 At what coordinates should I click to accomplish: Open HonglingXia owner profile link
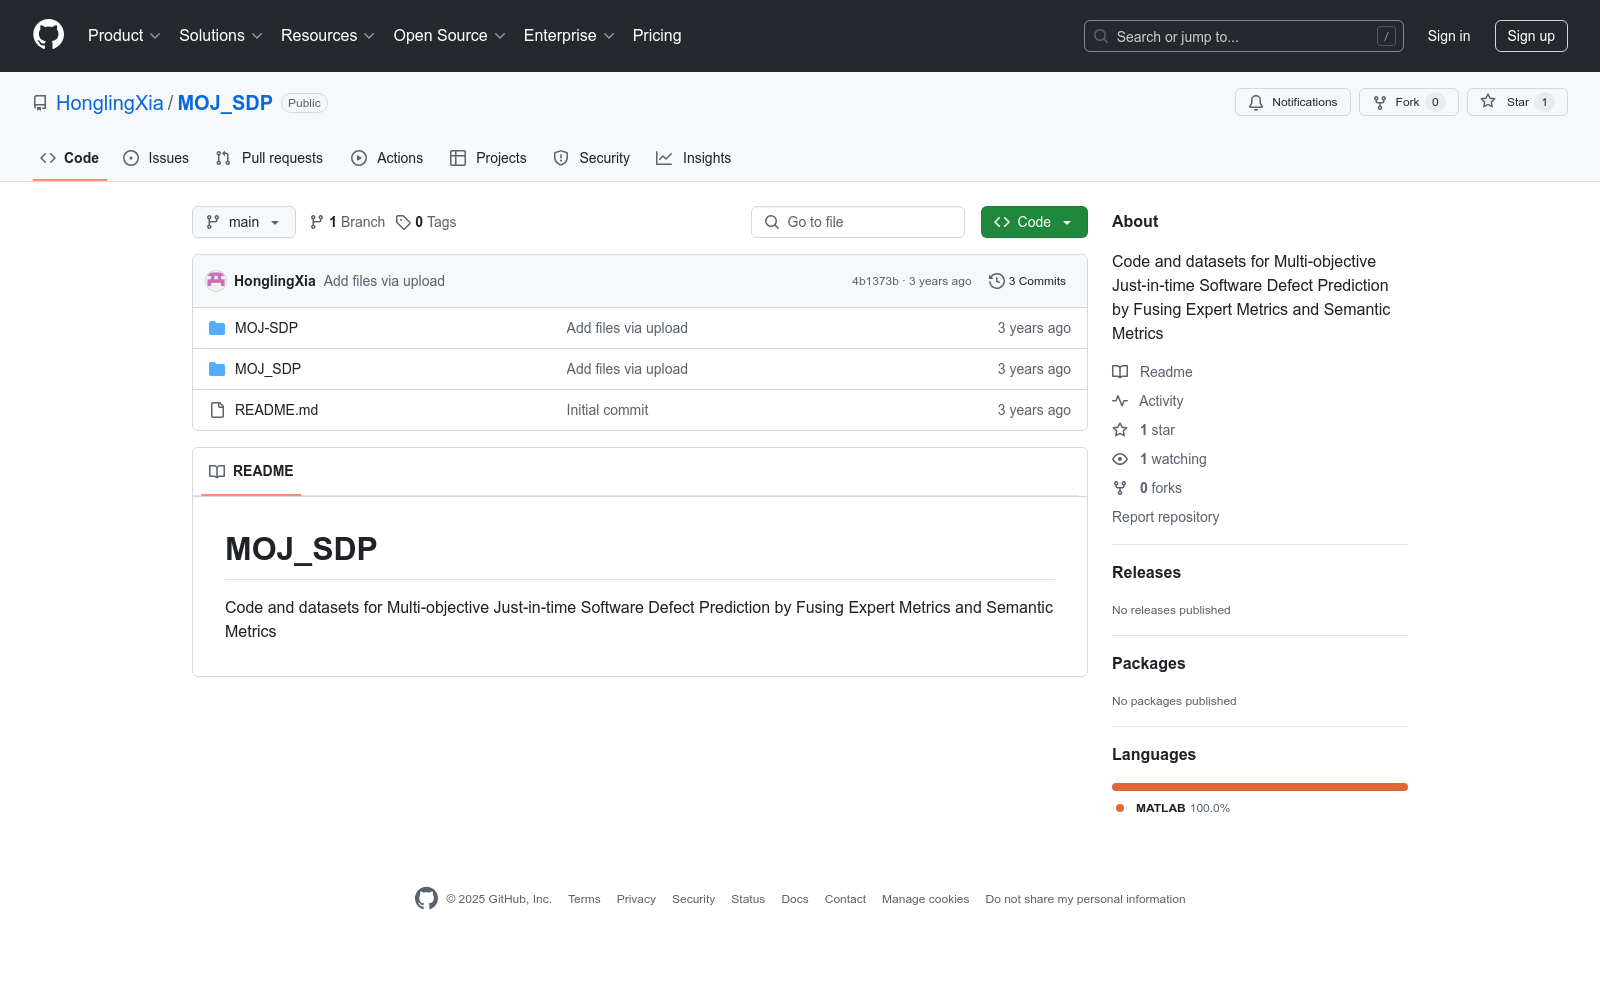(x=110, y=103)
